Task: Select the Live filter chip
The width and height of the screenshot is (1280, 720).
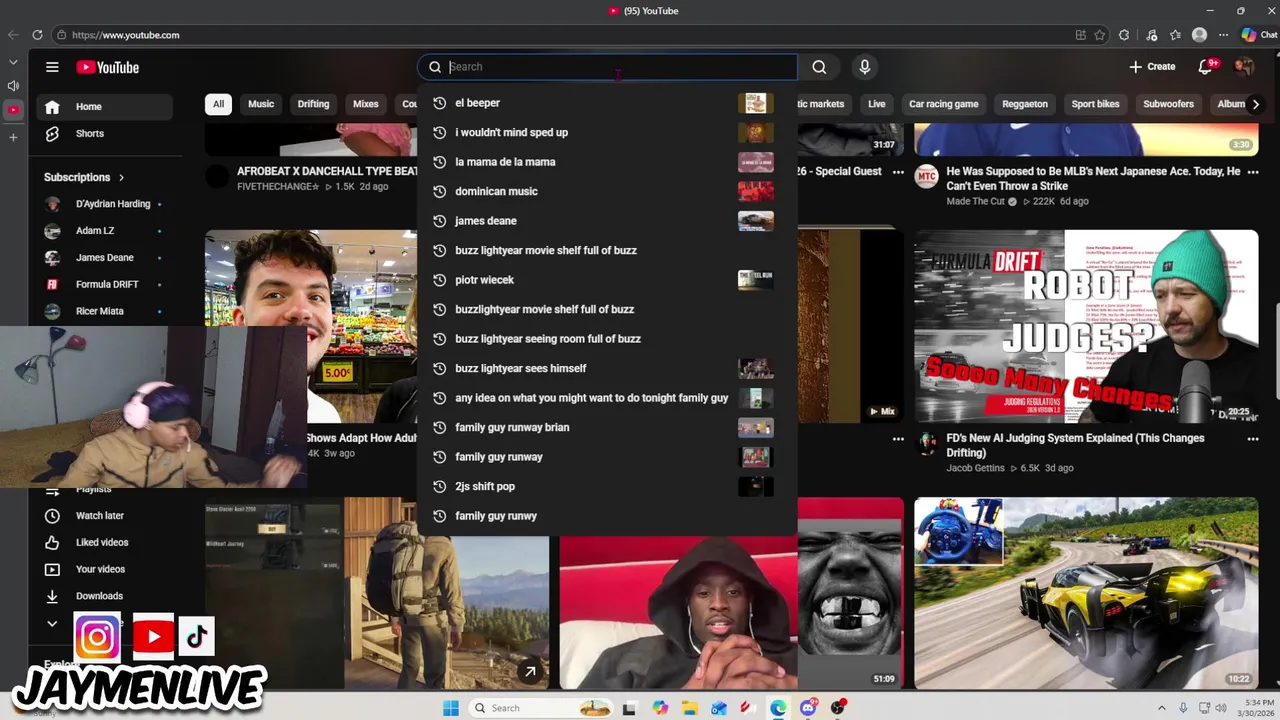Action: click(x=877, y=104)
